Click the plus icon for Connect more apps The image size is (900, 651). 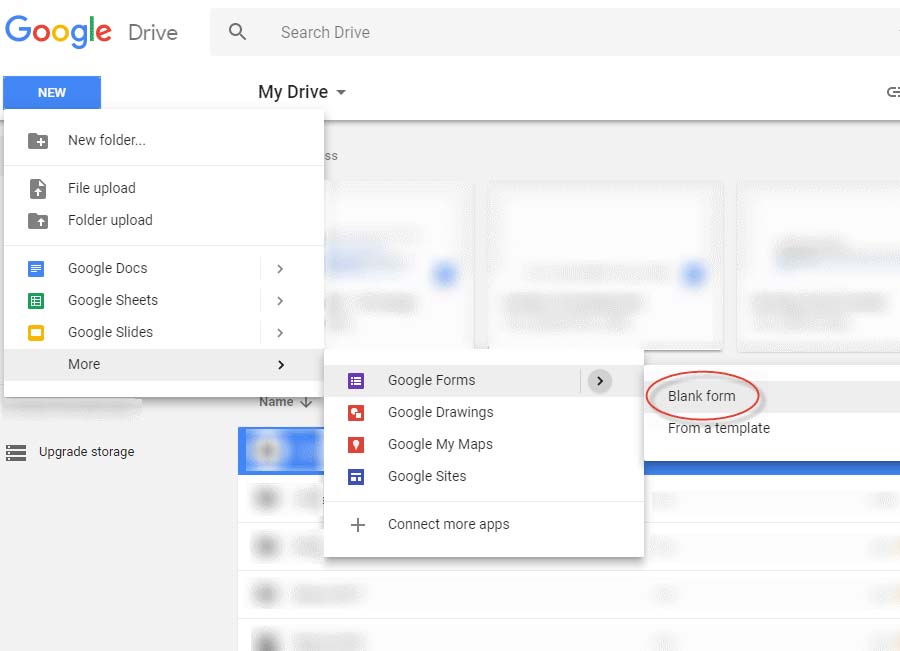358,525
